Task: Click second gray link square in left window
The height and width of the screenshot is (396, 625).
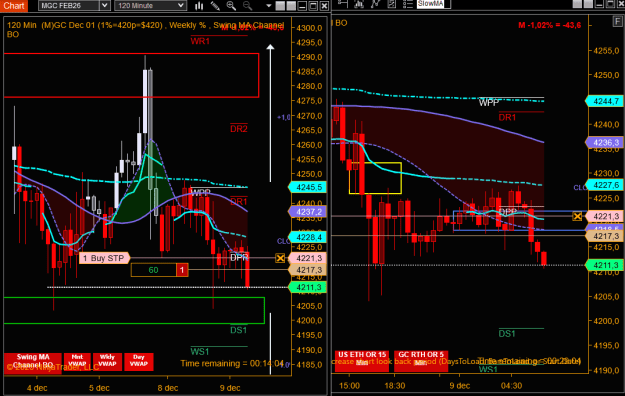Action: (291, 6)
